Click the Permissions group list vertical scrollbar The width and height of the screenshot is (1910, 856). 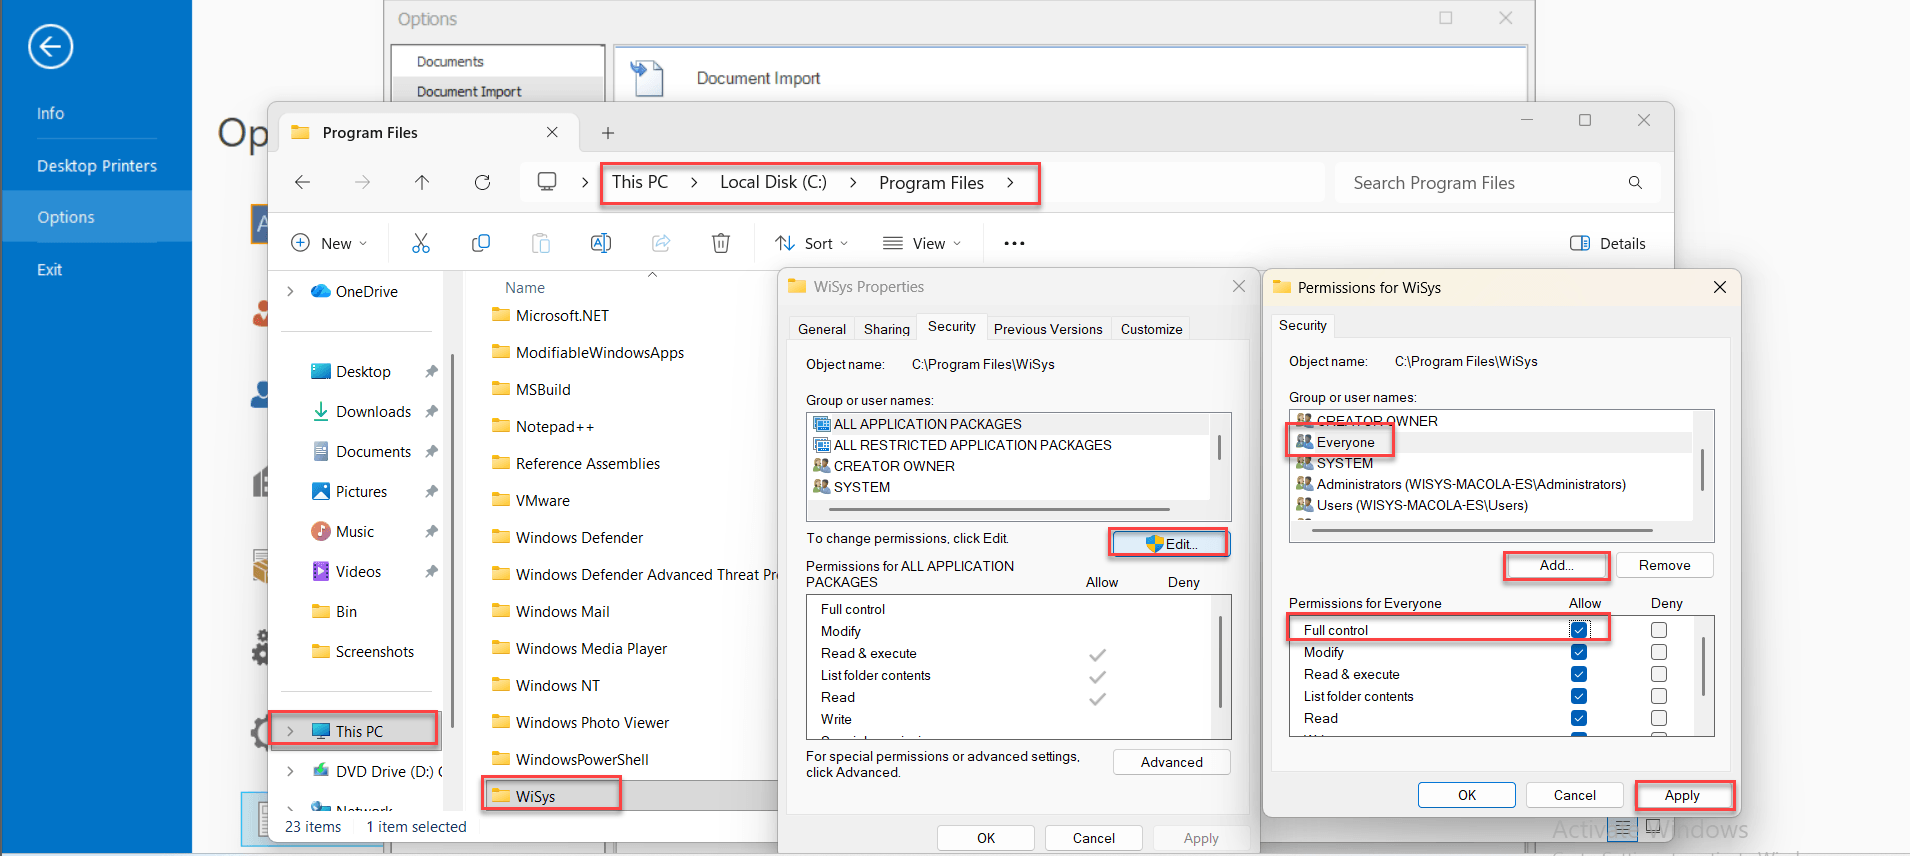coord(1703,470)
